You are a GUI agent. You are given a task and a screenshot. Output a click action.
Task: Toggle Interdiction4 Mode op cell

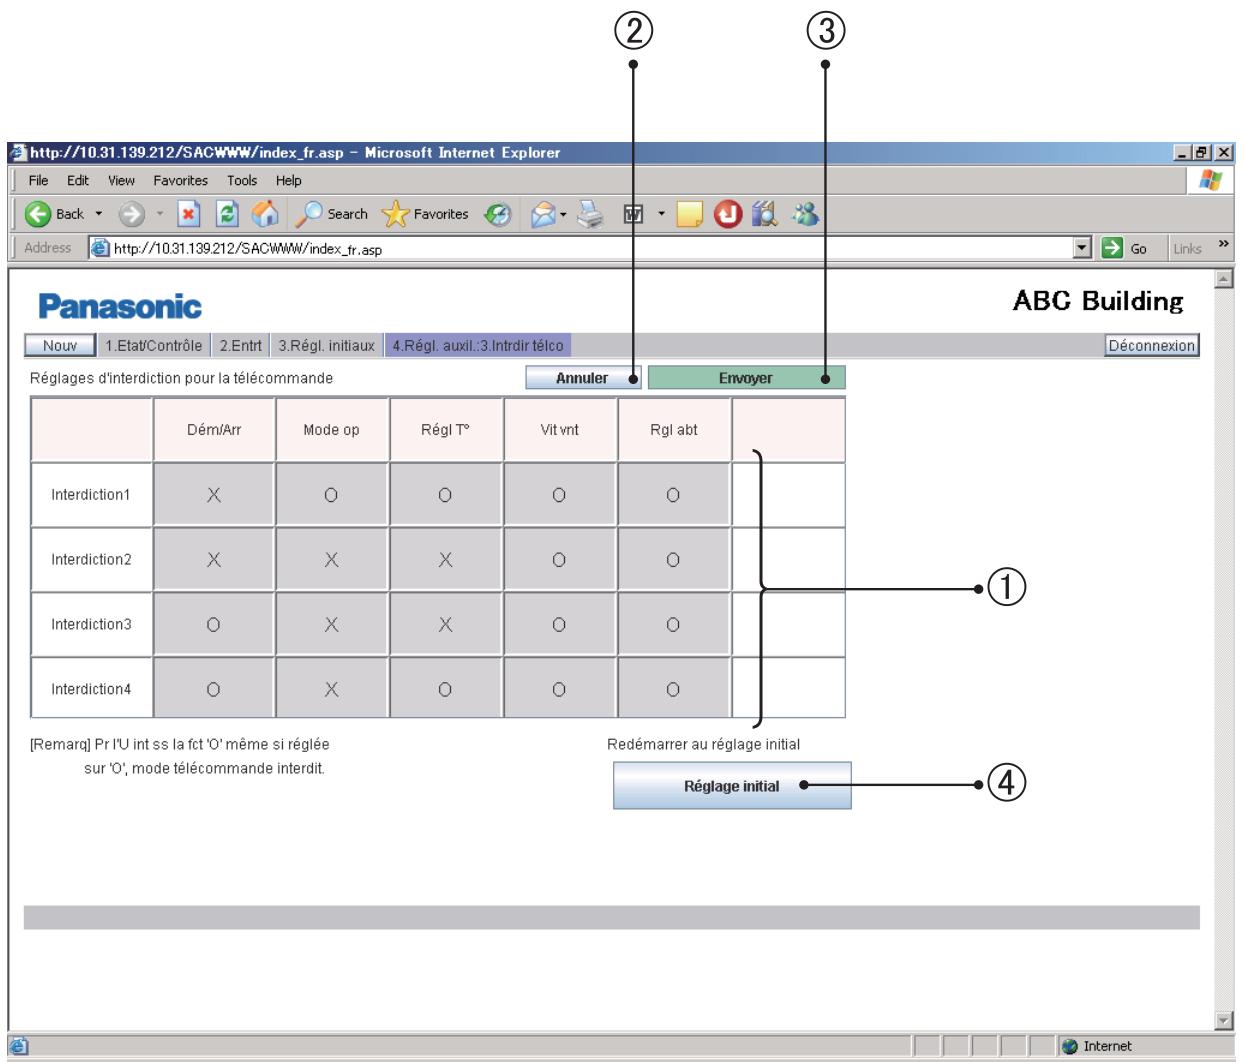pyautogui.click(x=331, y=689)
